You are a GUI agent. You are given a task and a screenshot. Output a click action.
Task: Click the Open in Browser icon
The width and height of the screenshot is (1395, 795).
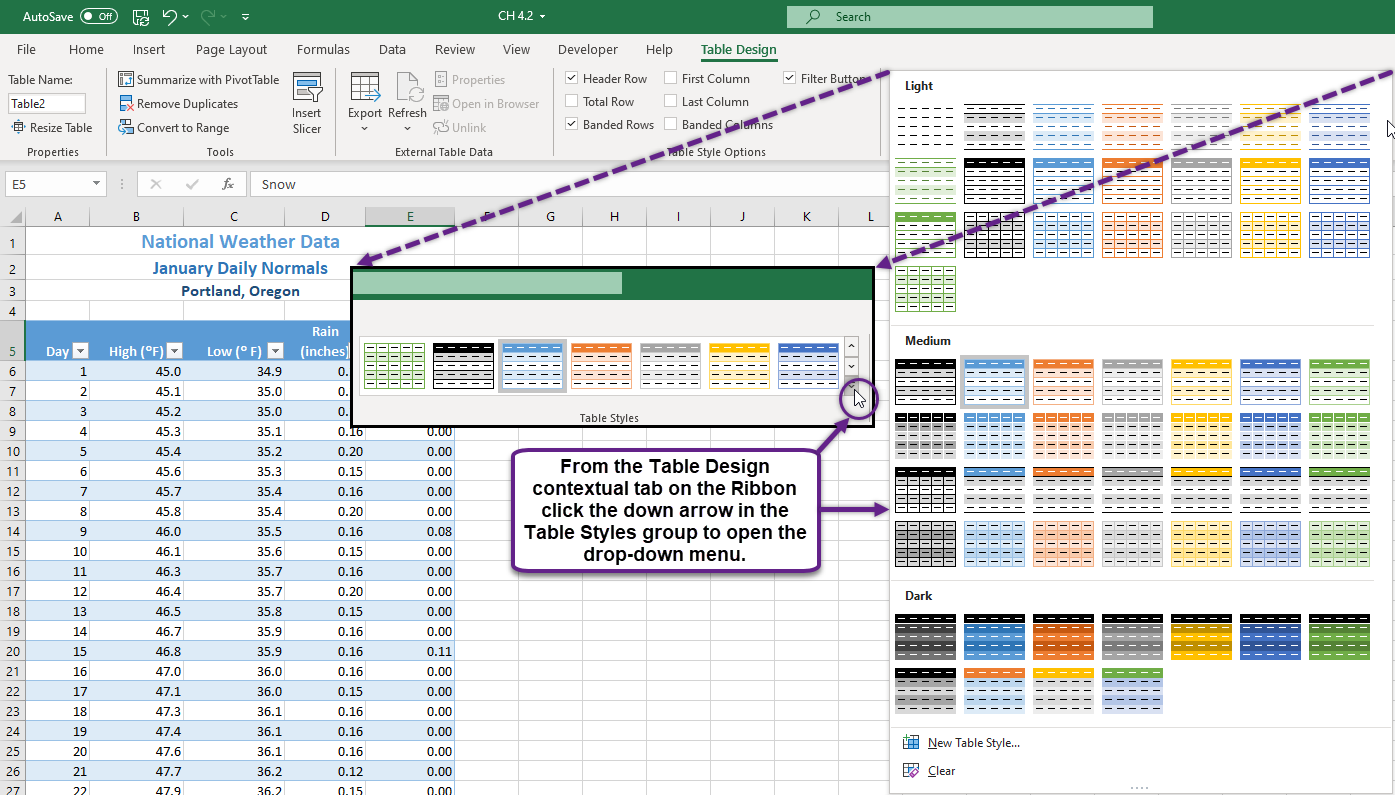click(x=441, y=104)
